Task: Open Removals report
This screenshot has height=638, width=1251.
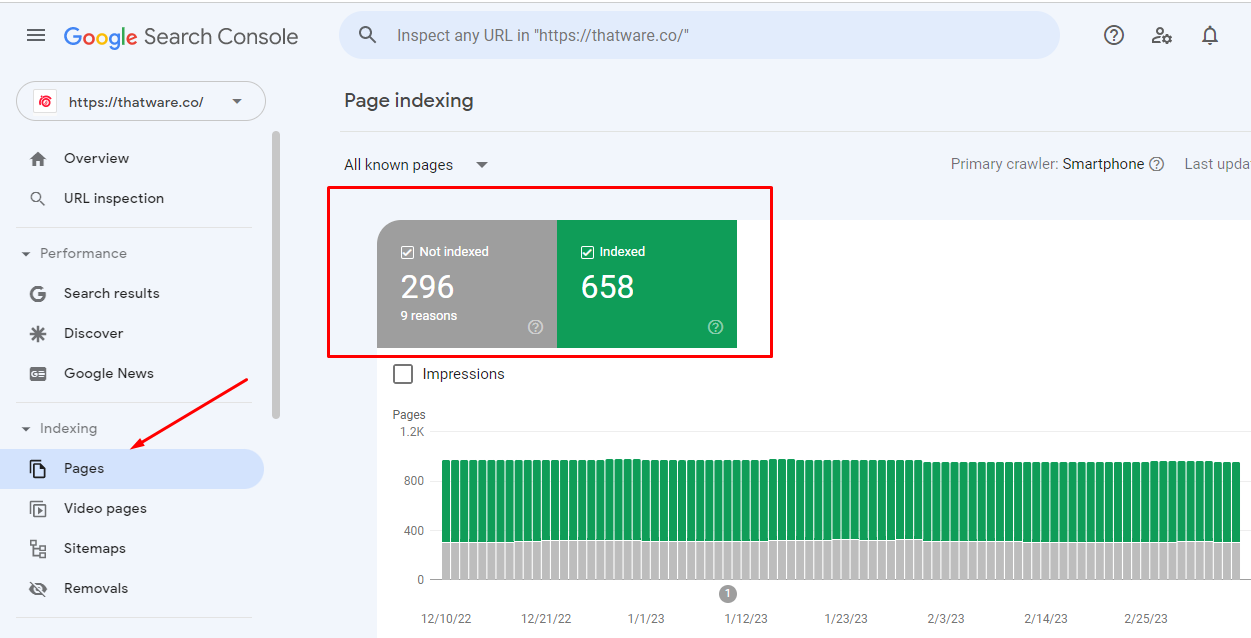Action: (x=132, y=589)
